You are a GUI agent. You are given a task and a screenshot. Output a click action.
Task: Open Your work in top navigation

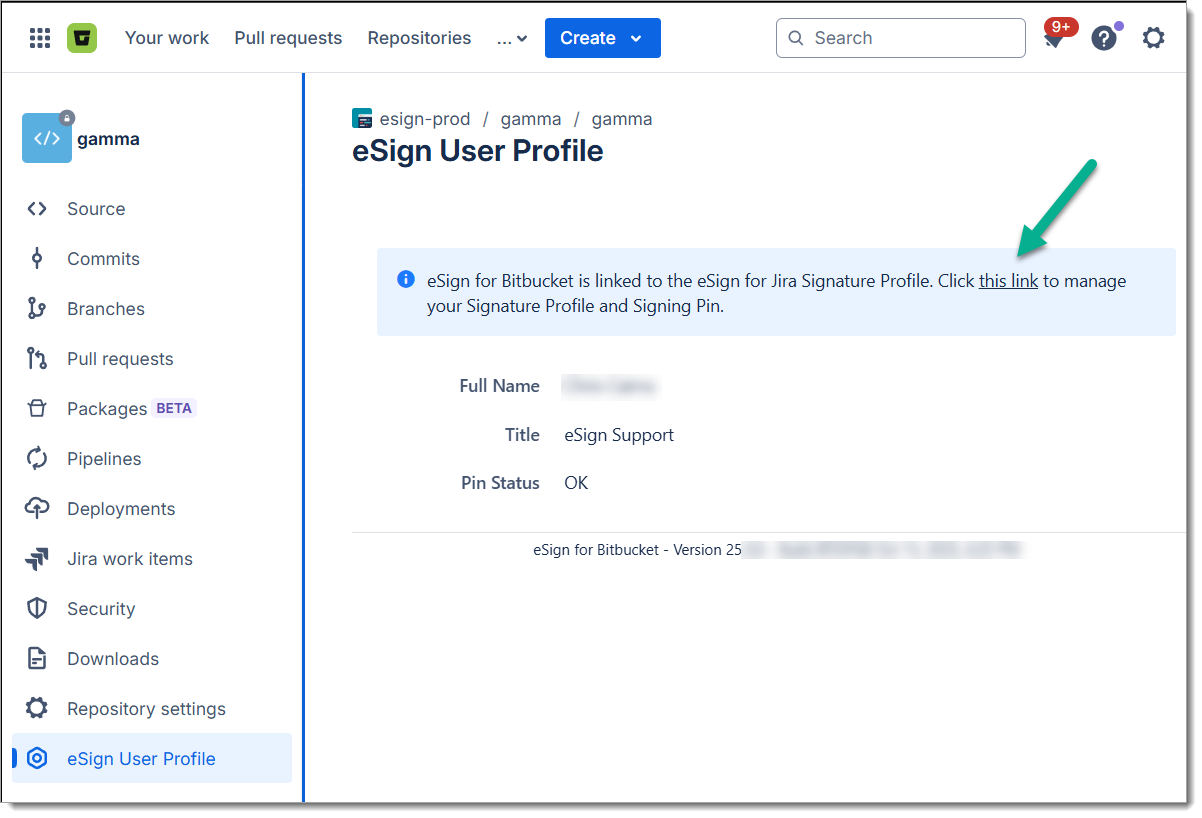(167, 38)
